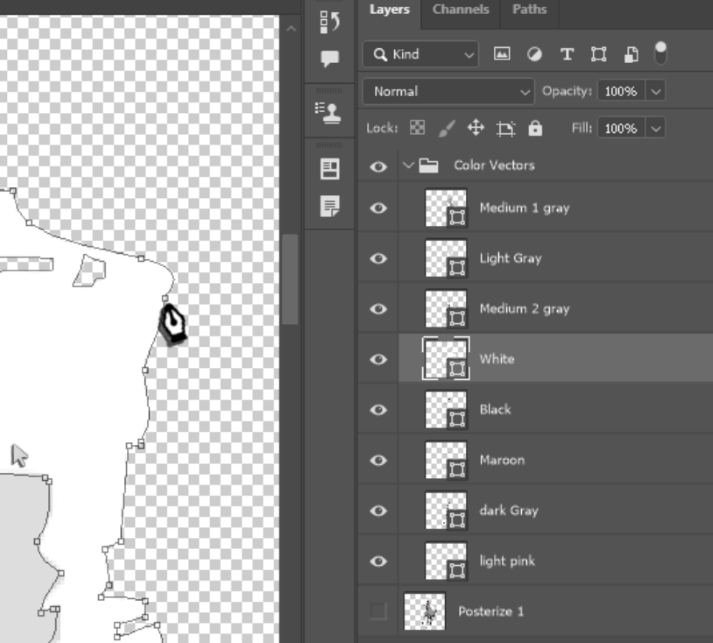Collapse the Color Vectors group
This screenshot has height=643, width=713.
click(x=408, y=165)
